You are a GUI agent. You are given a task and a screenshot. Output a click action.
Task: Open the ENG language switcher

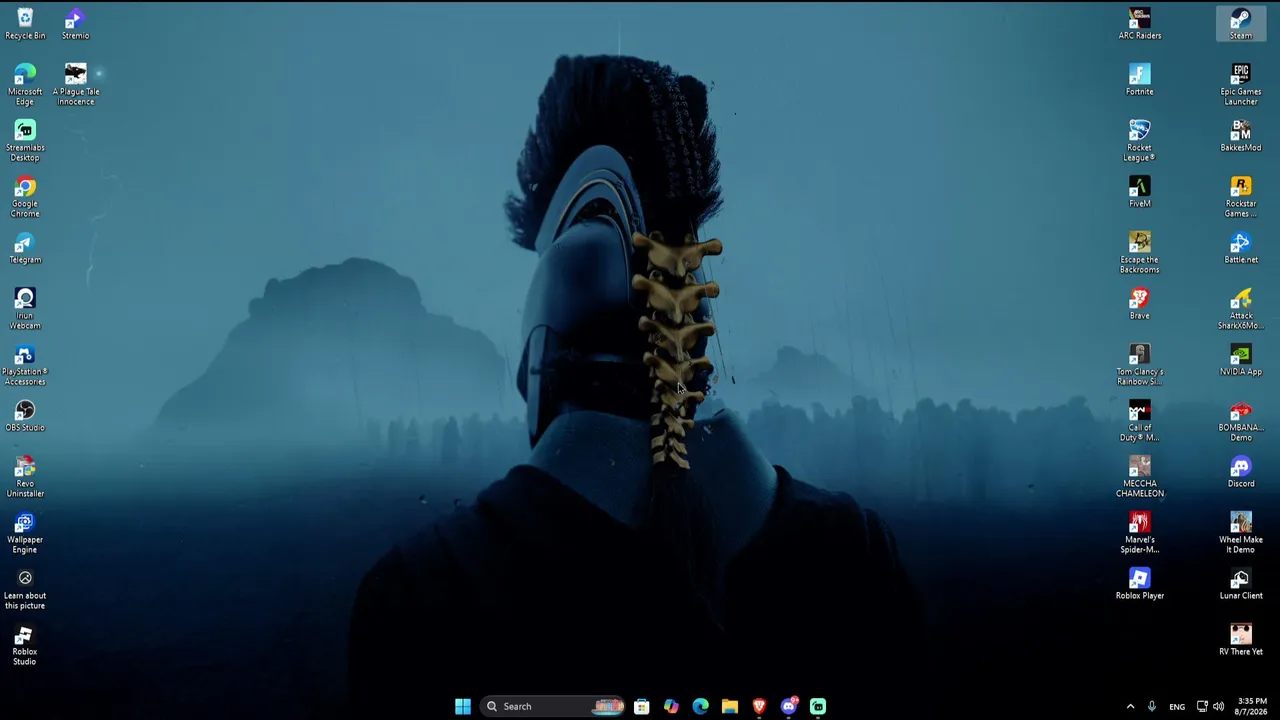click(1177, 706)
